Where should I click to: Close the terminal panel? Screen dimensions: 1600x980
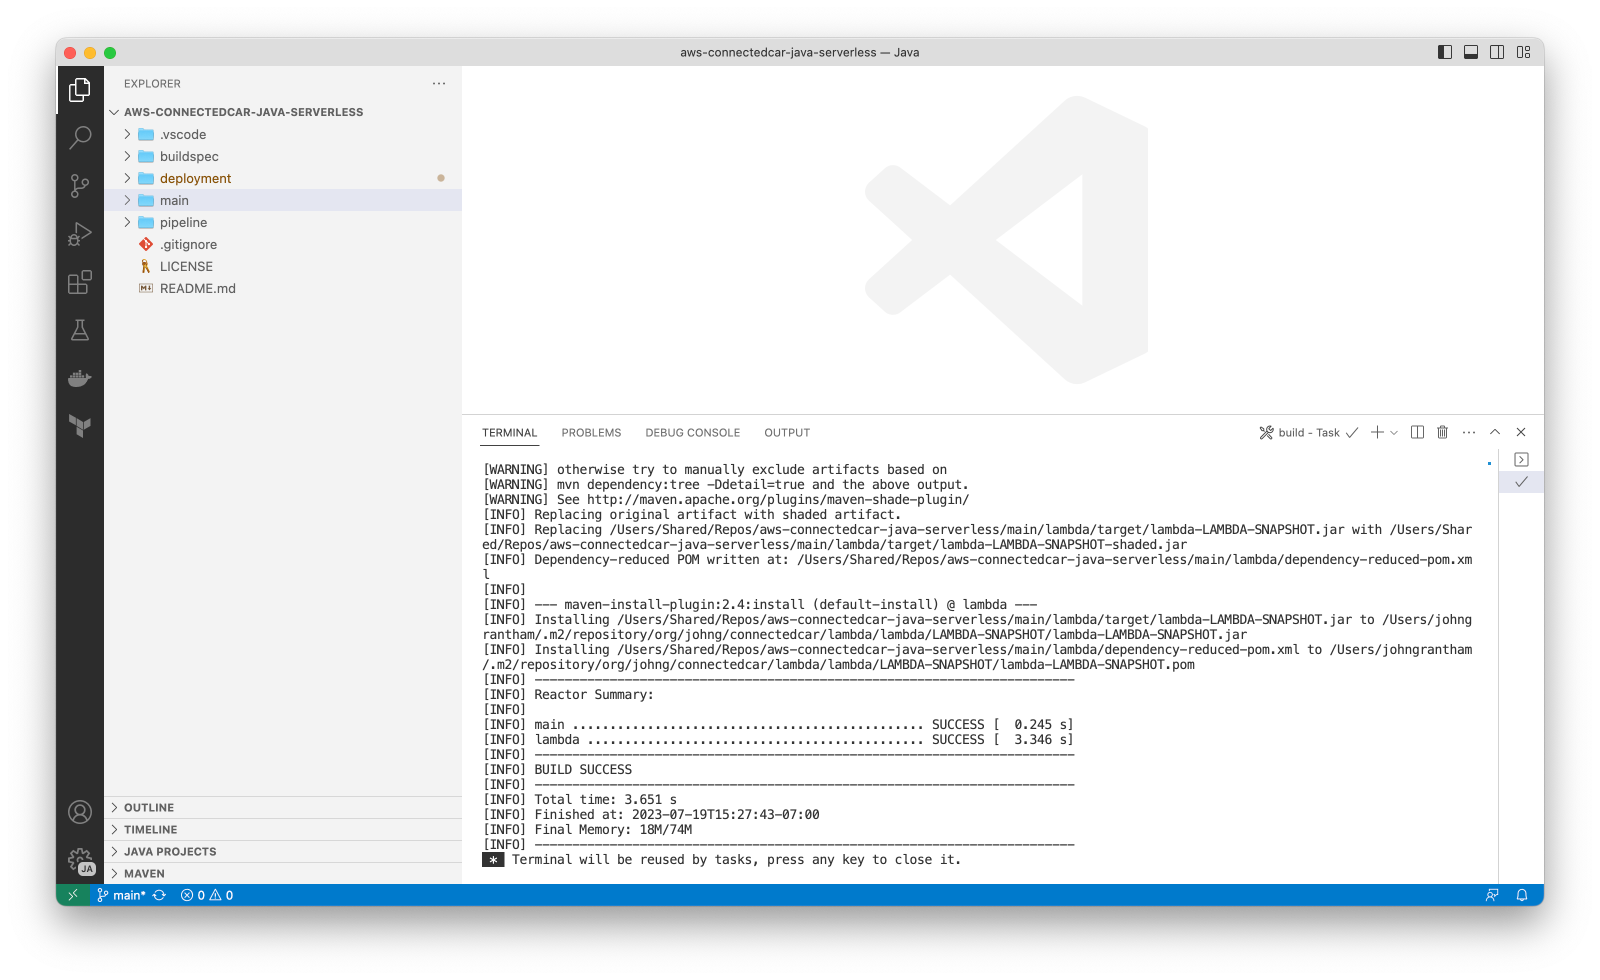click(x=1521, y=432)
